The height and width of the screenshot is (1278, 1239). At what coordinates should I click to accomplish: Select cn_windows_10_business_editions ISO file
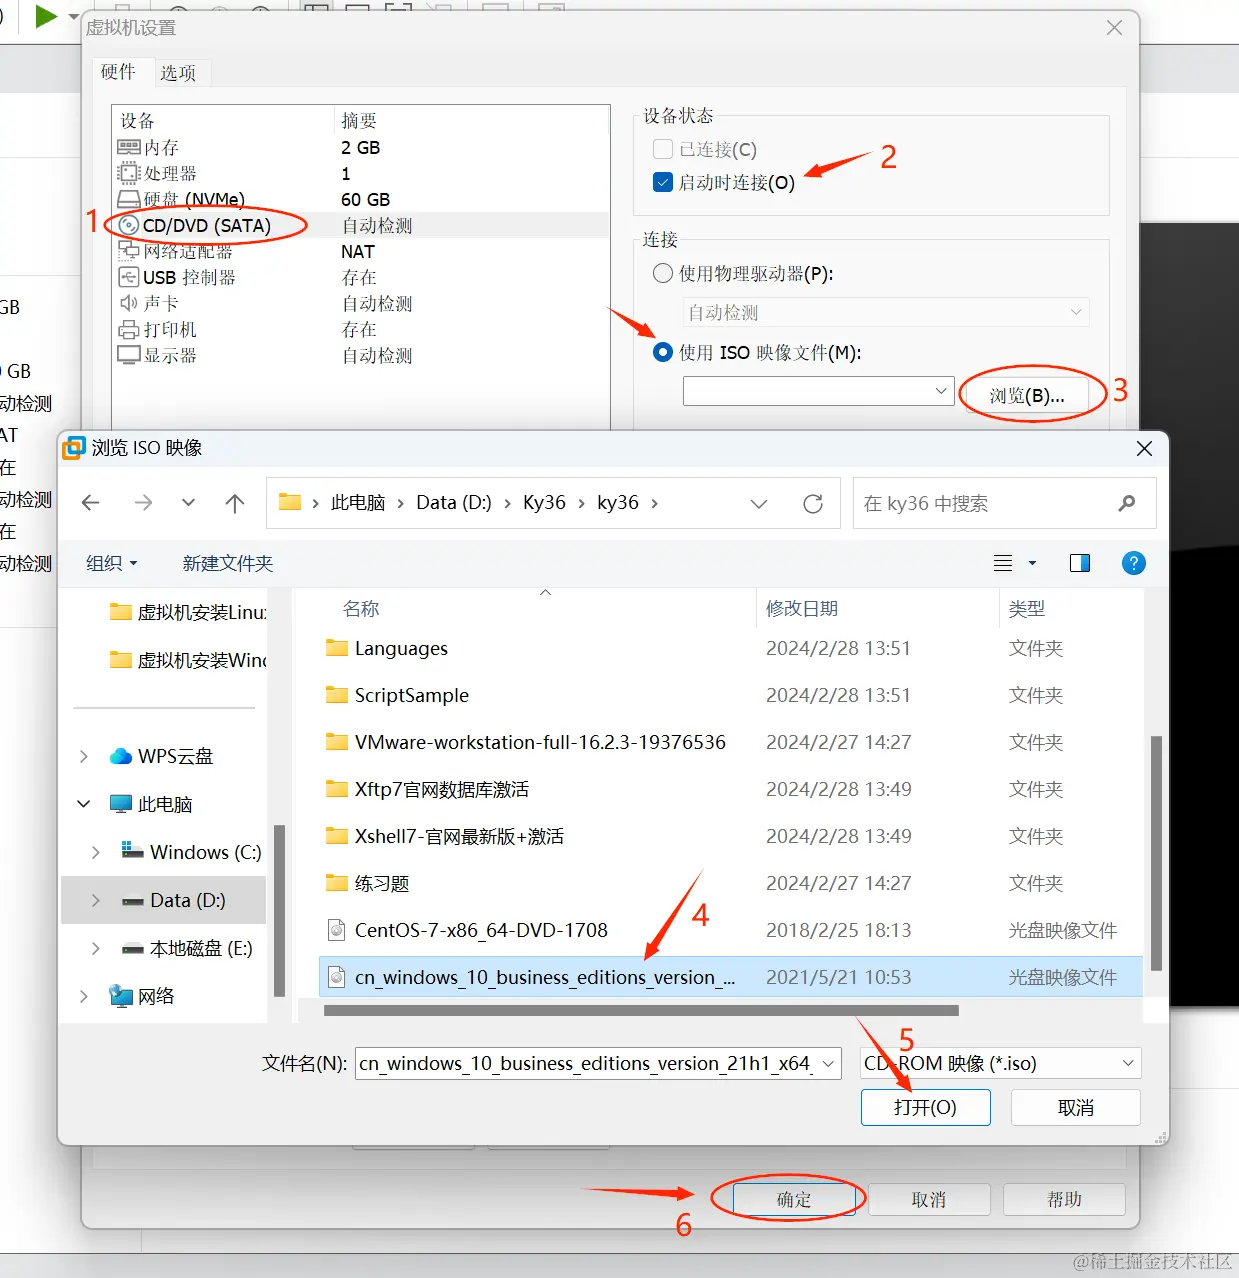(x=730, y=977)
